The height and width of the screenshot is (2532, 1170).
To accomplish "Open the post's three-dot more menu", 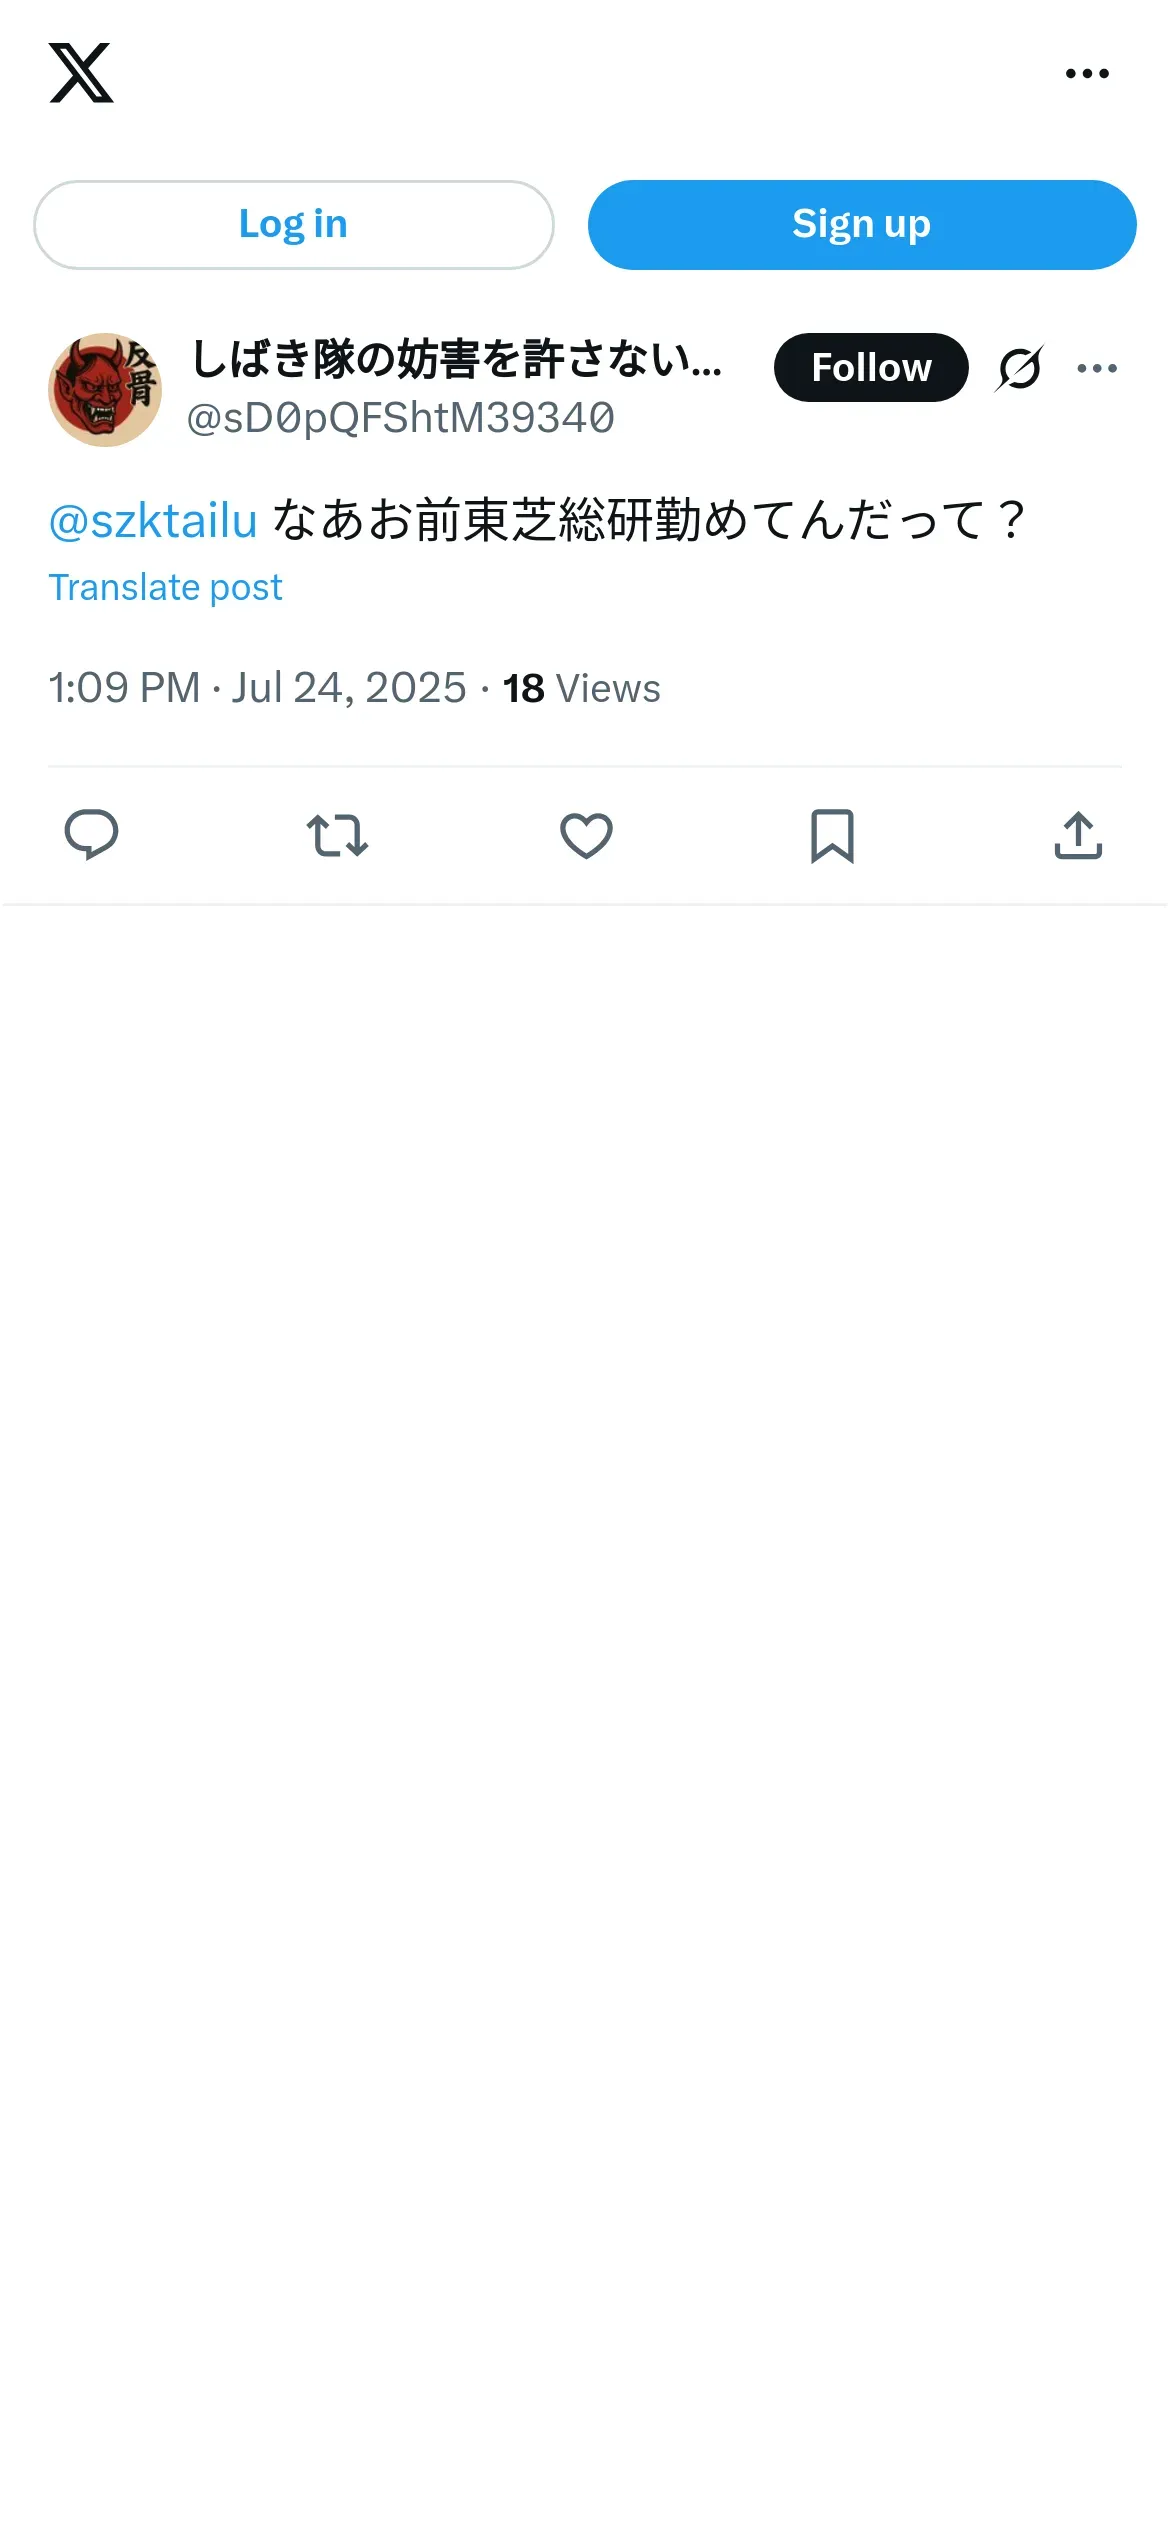I will click(x=1097, y=368).
